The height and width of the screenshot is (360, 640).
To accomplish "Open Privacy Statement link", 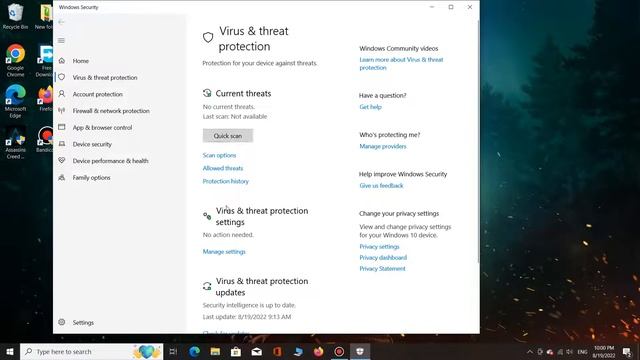I will tap(382, 269).
